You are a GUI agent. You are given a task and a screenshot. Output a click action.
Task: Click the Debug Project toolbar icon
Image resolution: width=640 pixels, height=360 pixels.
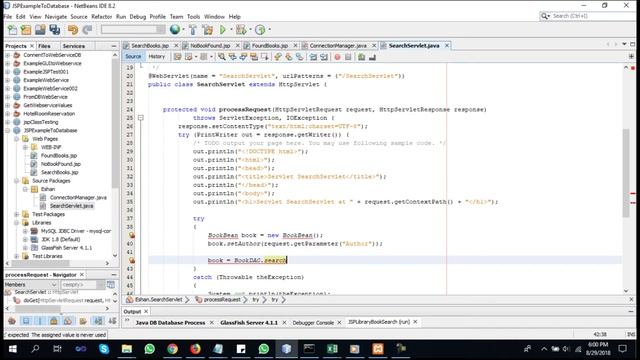pyautogui.click(x=241, y=30)
